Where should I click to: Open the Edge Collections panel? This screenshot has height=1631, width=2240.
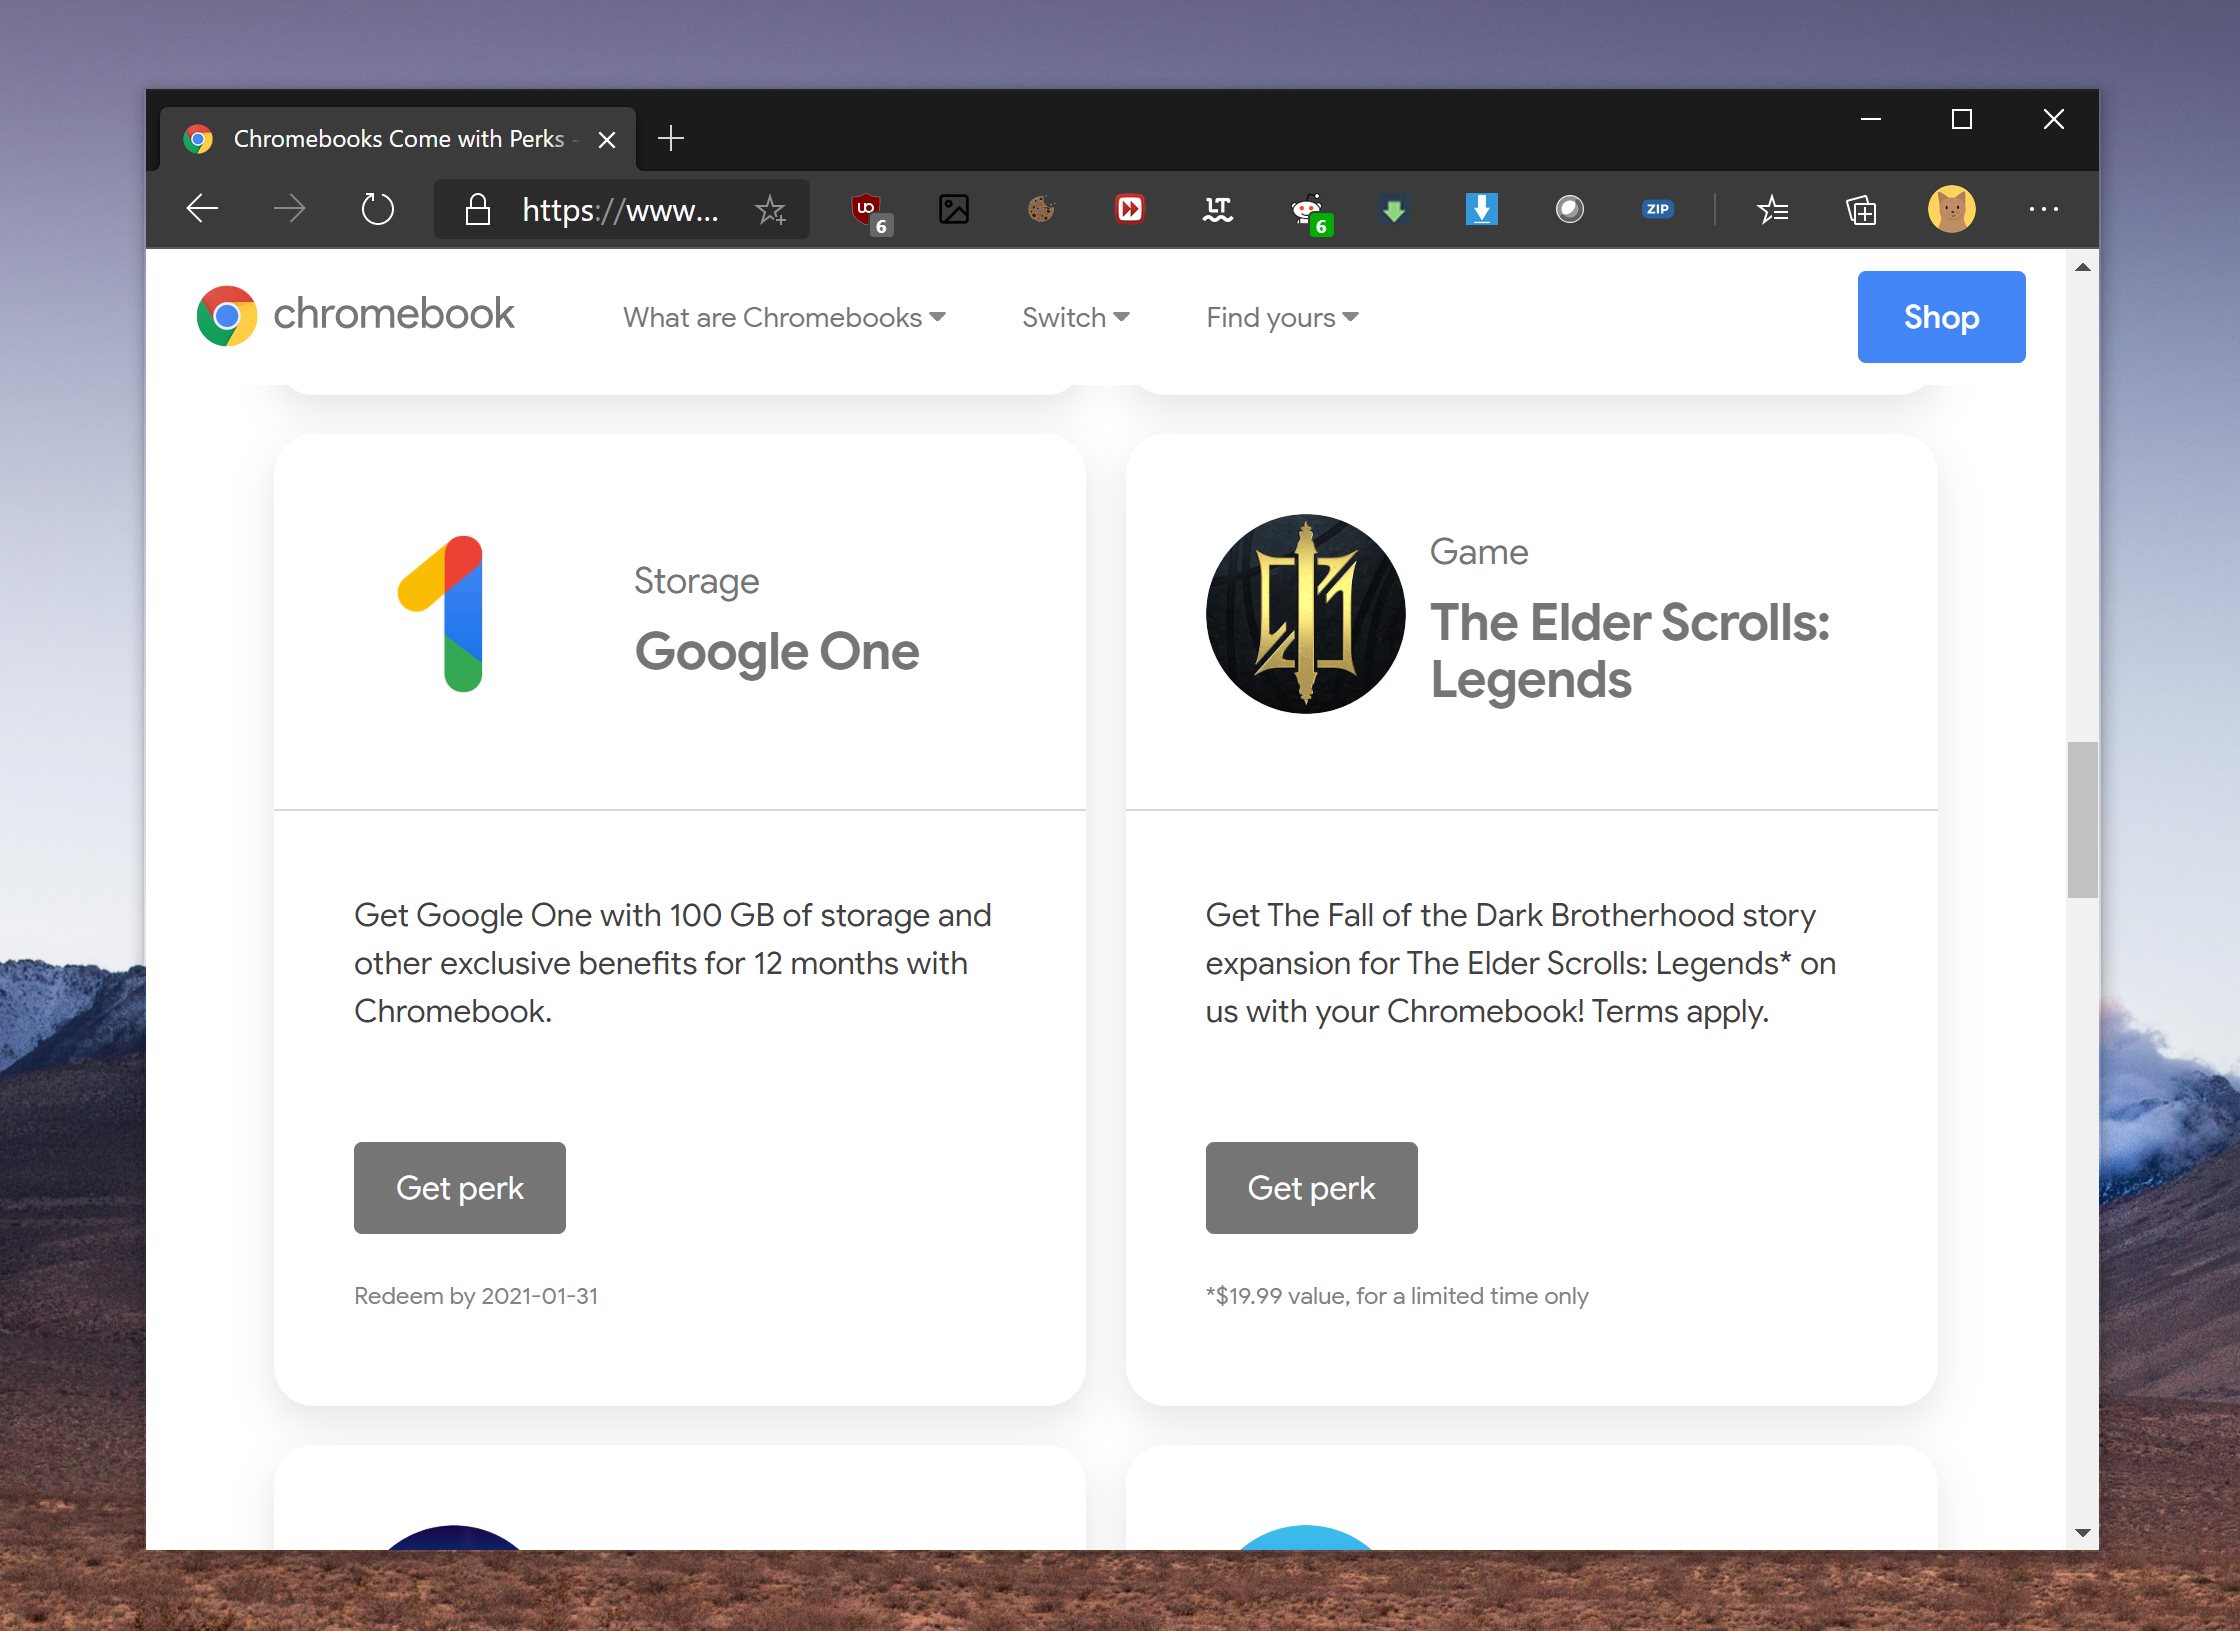pyautogui.click(x=1861, y=209)
